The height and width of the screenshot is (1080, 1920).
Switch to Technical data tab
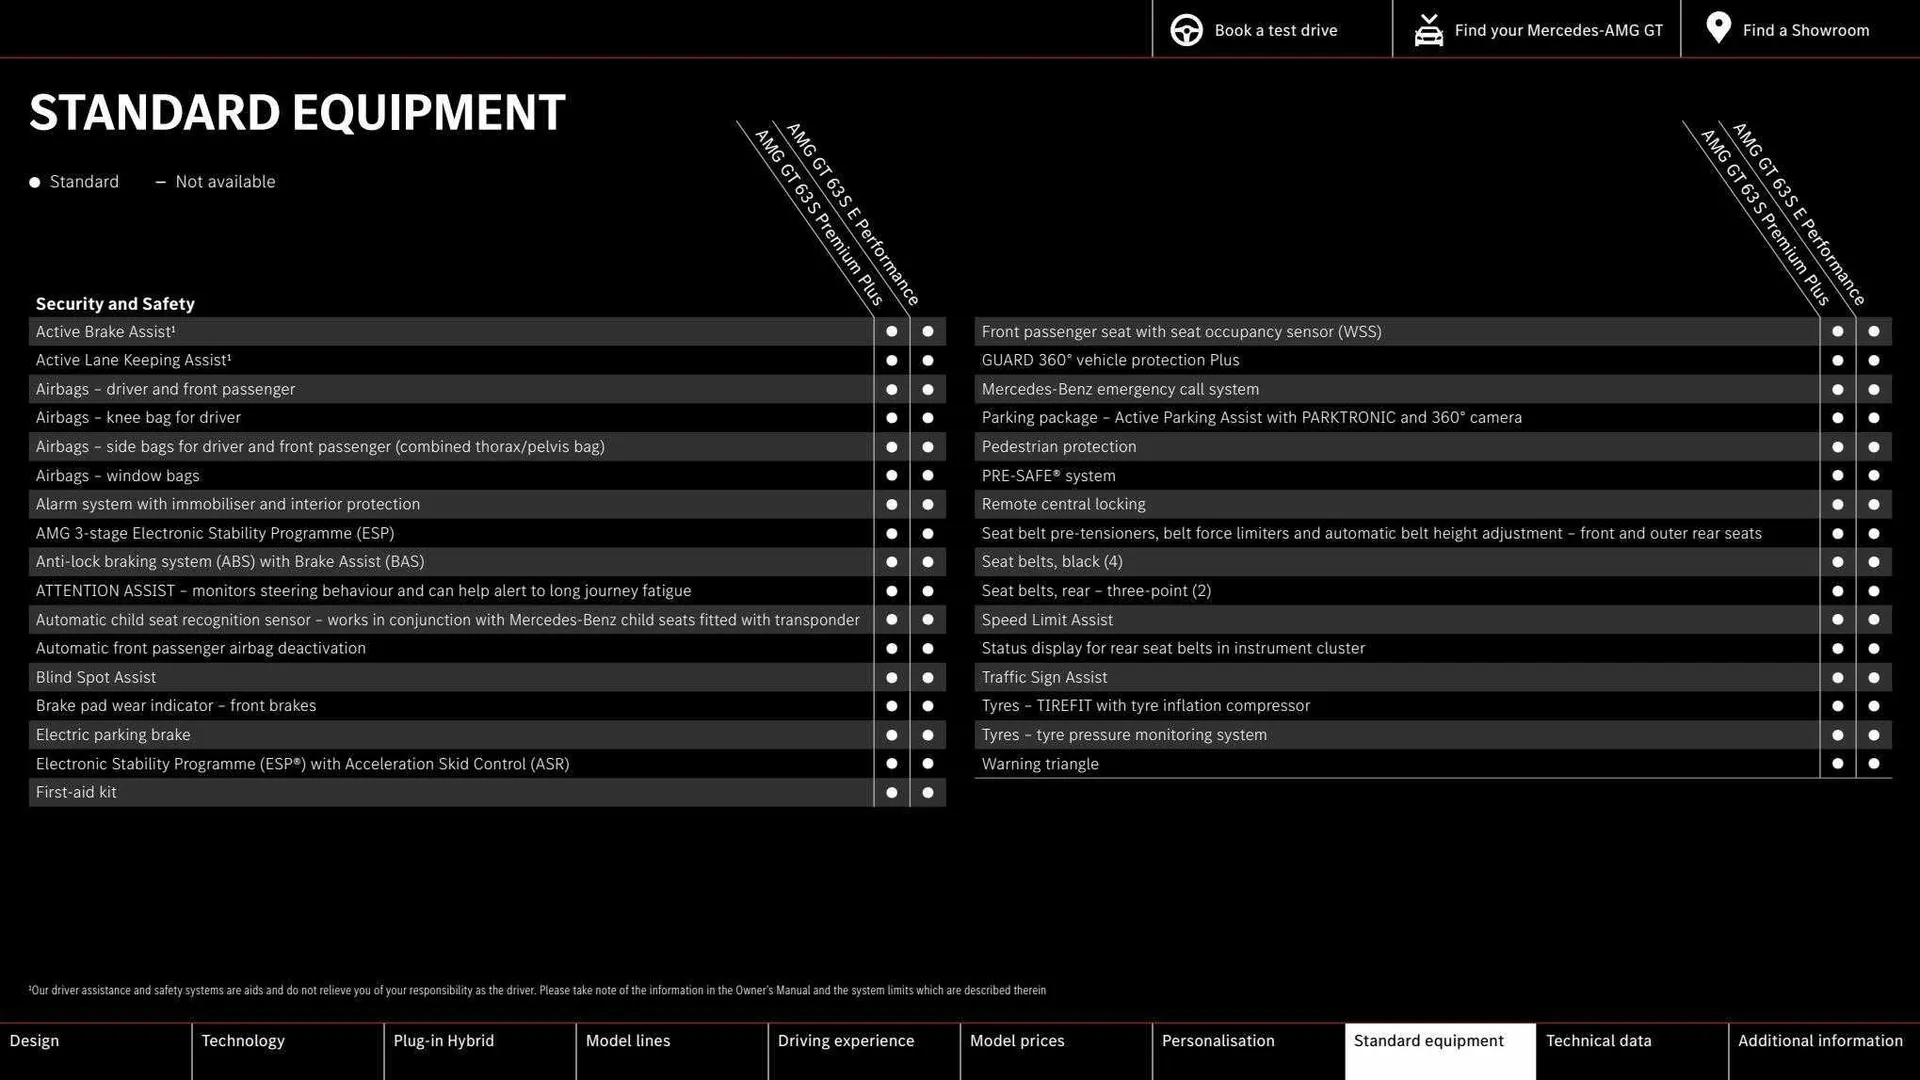[x=1598, y=1041]
